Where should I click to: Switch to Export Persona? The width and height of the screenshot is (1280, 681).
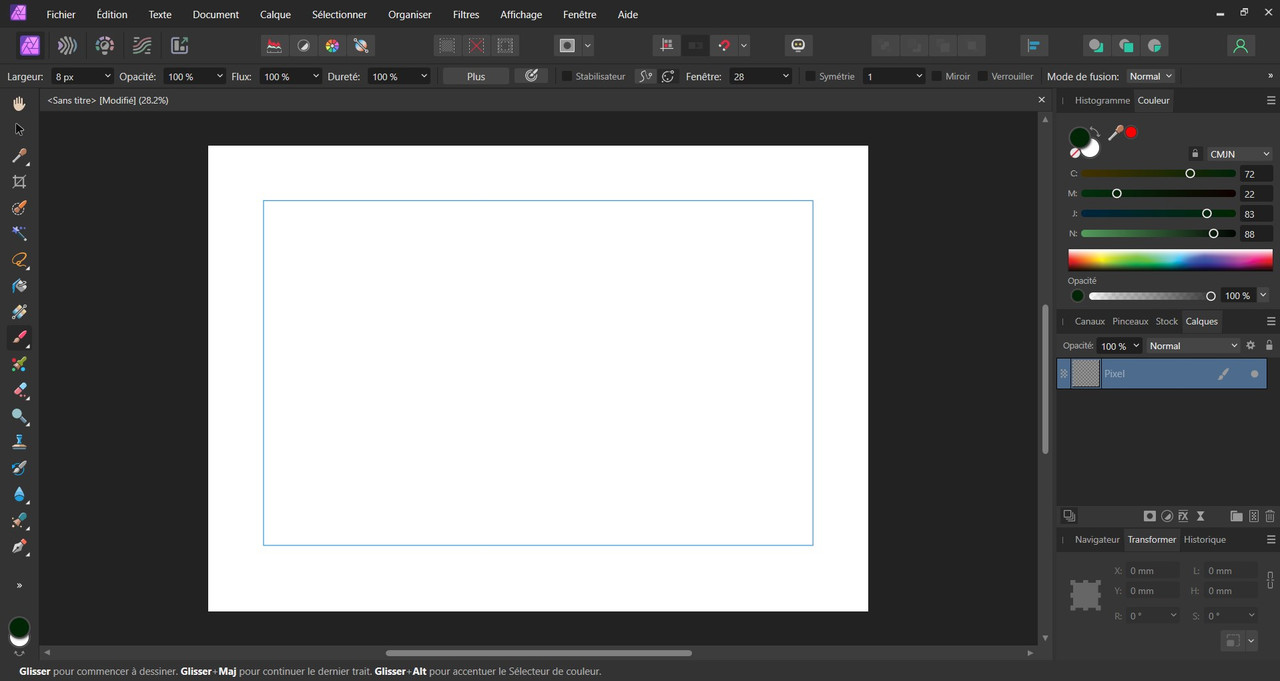point(180,45)
